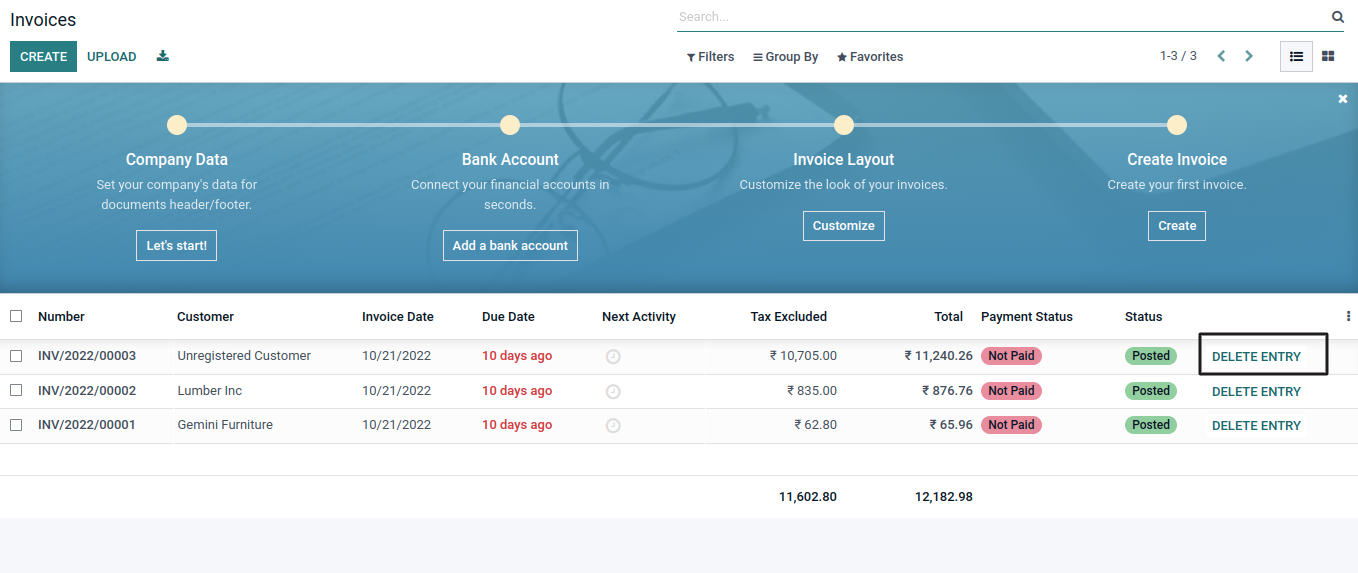1358x573 pixels.
Task: Select all invoices header checkbox
Action: click(x=16, y=316)
